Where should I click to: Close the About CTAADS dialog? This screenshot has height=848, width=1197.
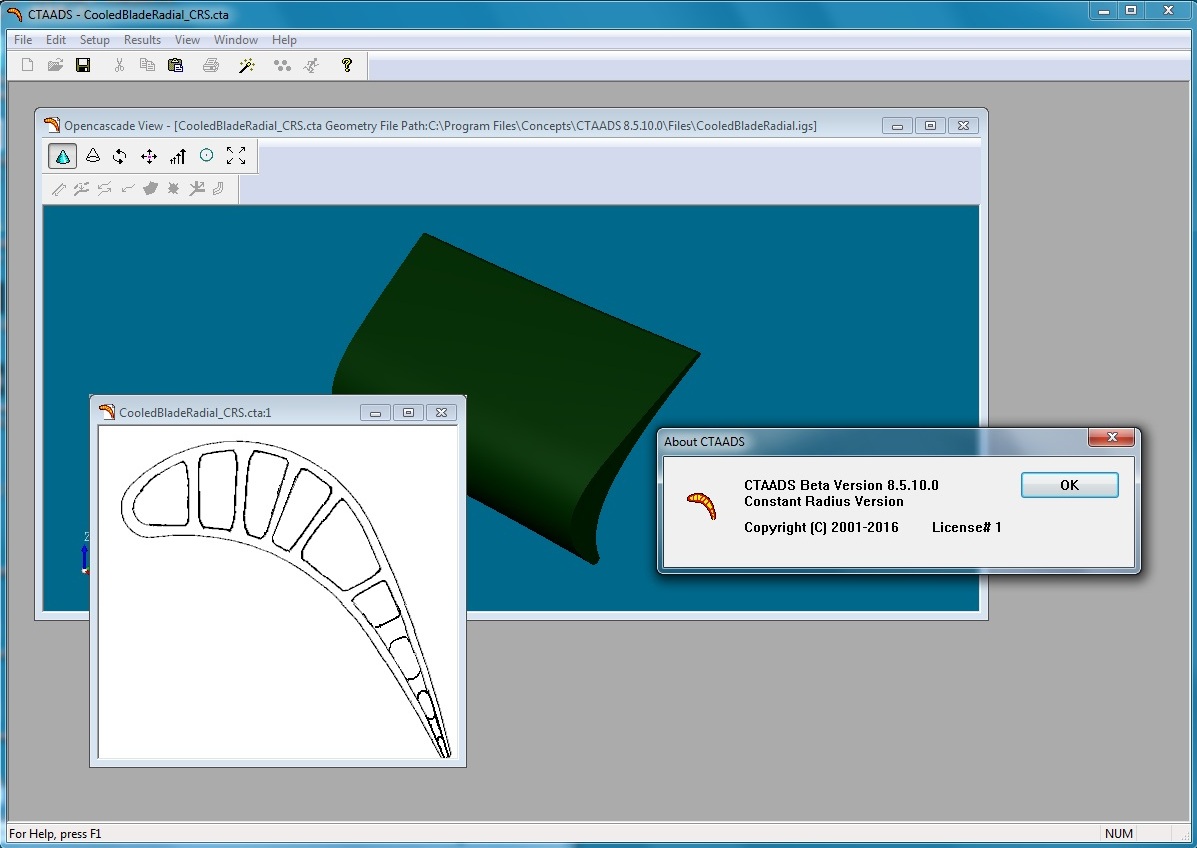tap(1112, 437)
